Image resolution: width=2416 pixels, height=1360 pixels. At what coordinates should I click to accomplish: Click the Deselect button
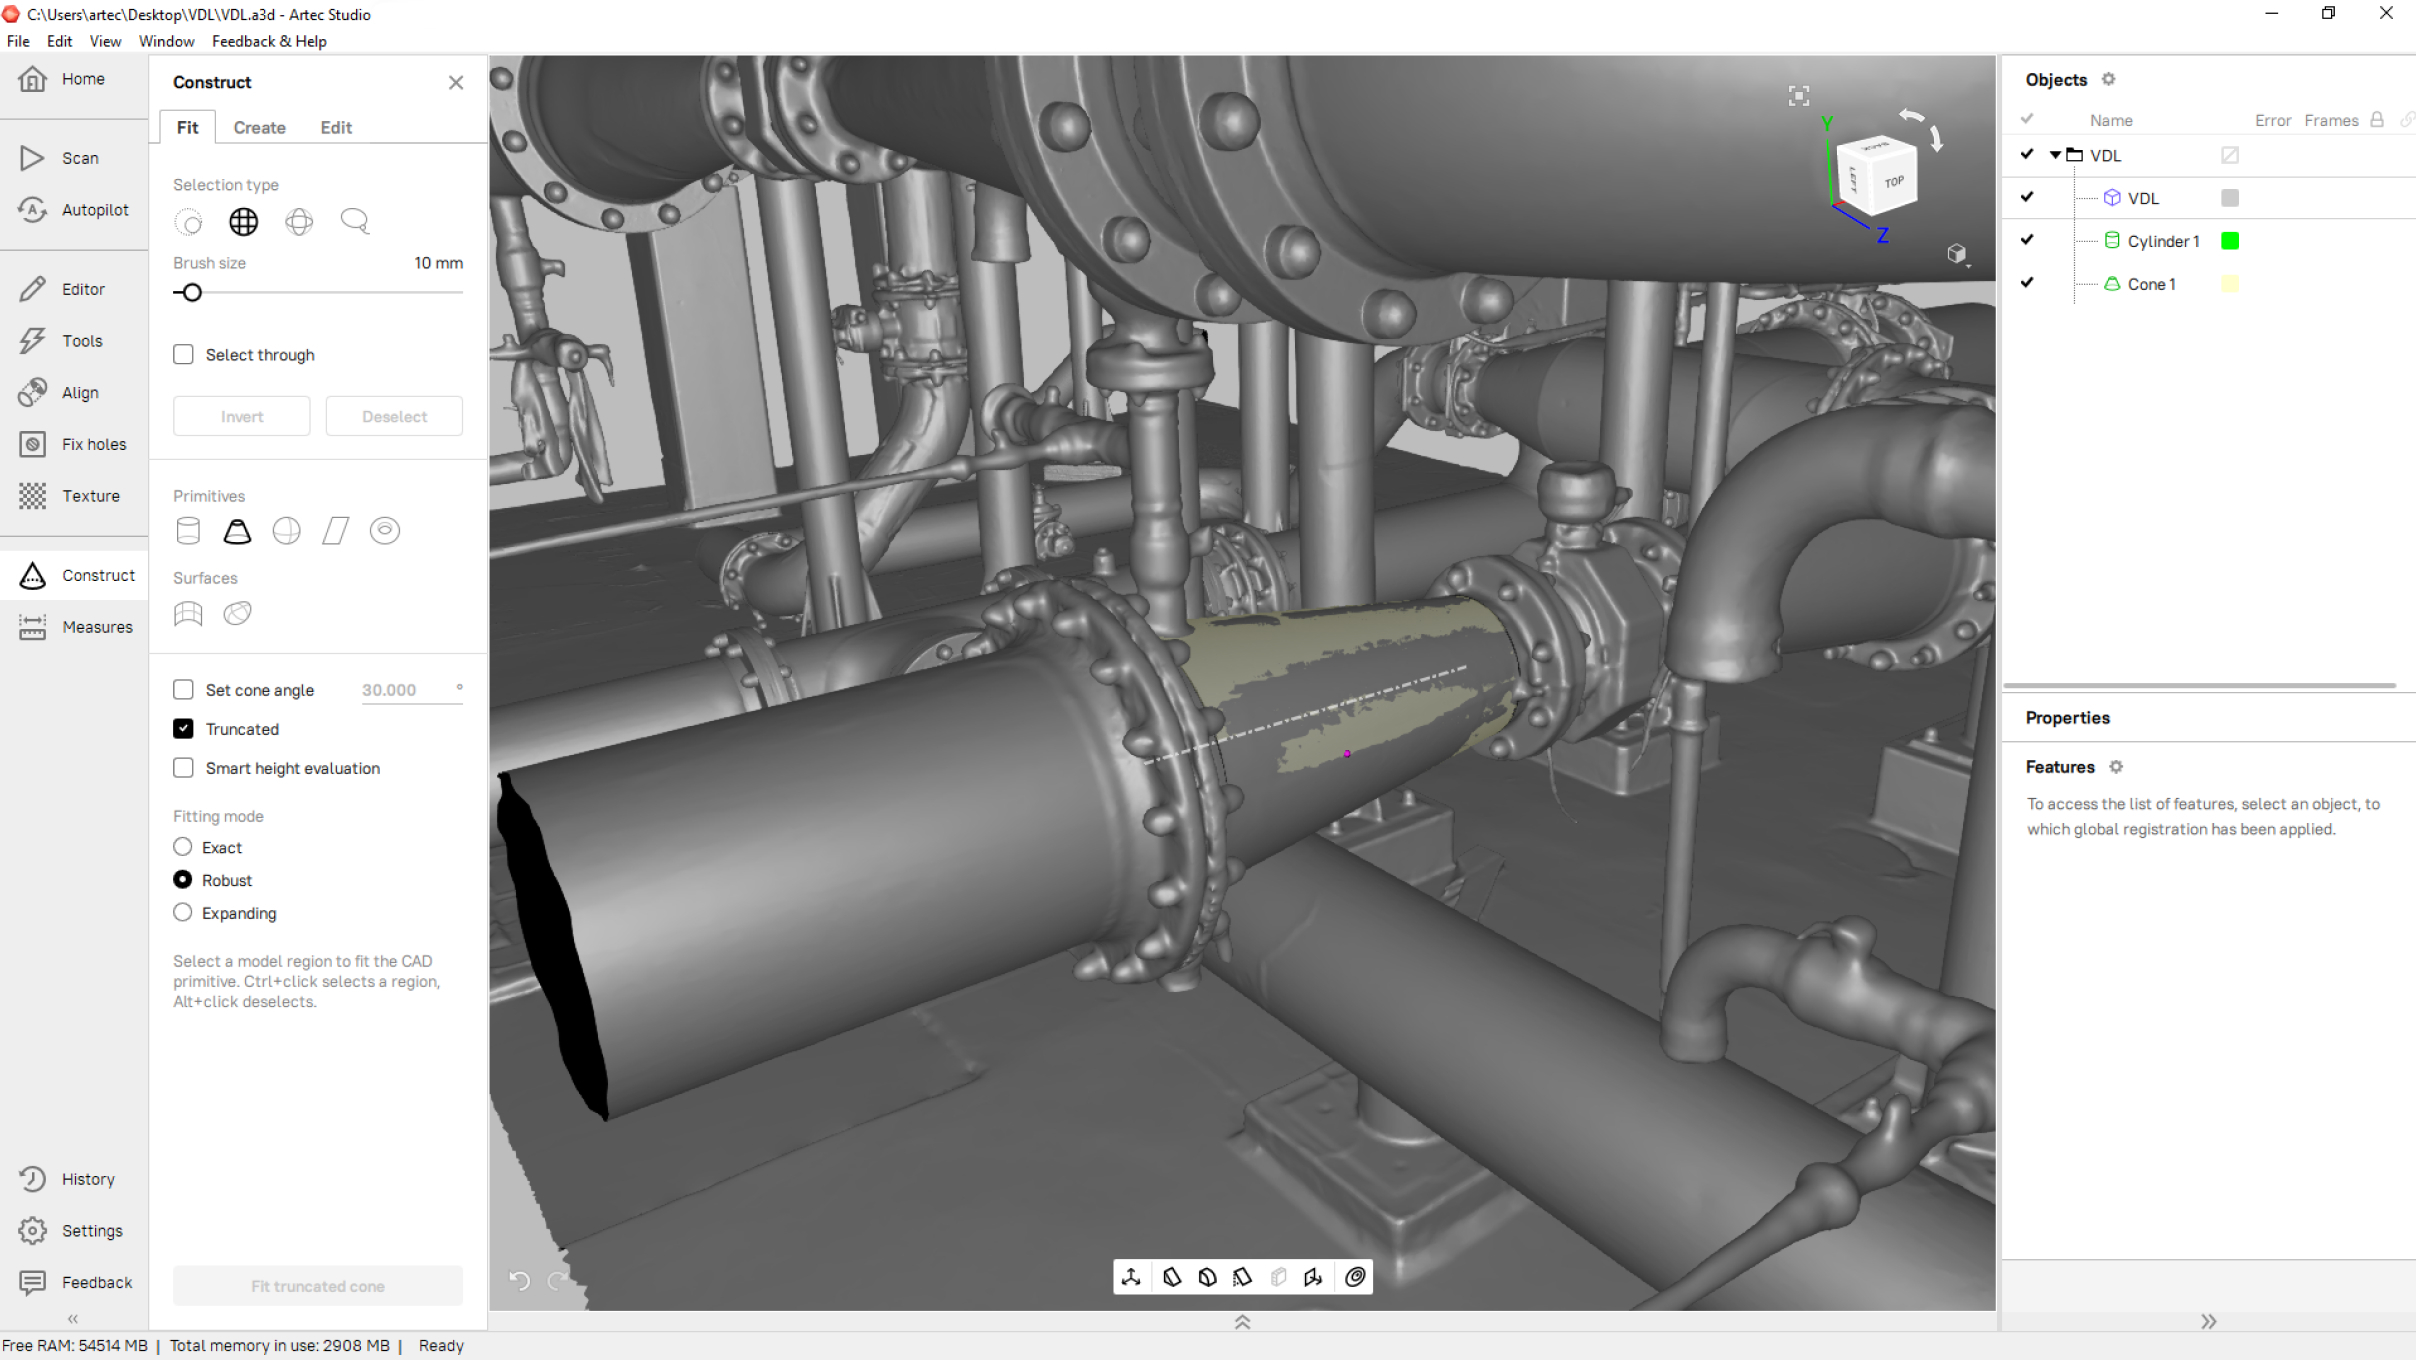[394, 415]
